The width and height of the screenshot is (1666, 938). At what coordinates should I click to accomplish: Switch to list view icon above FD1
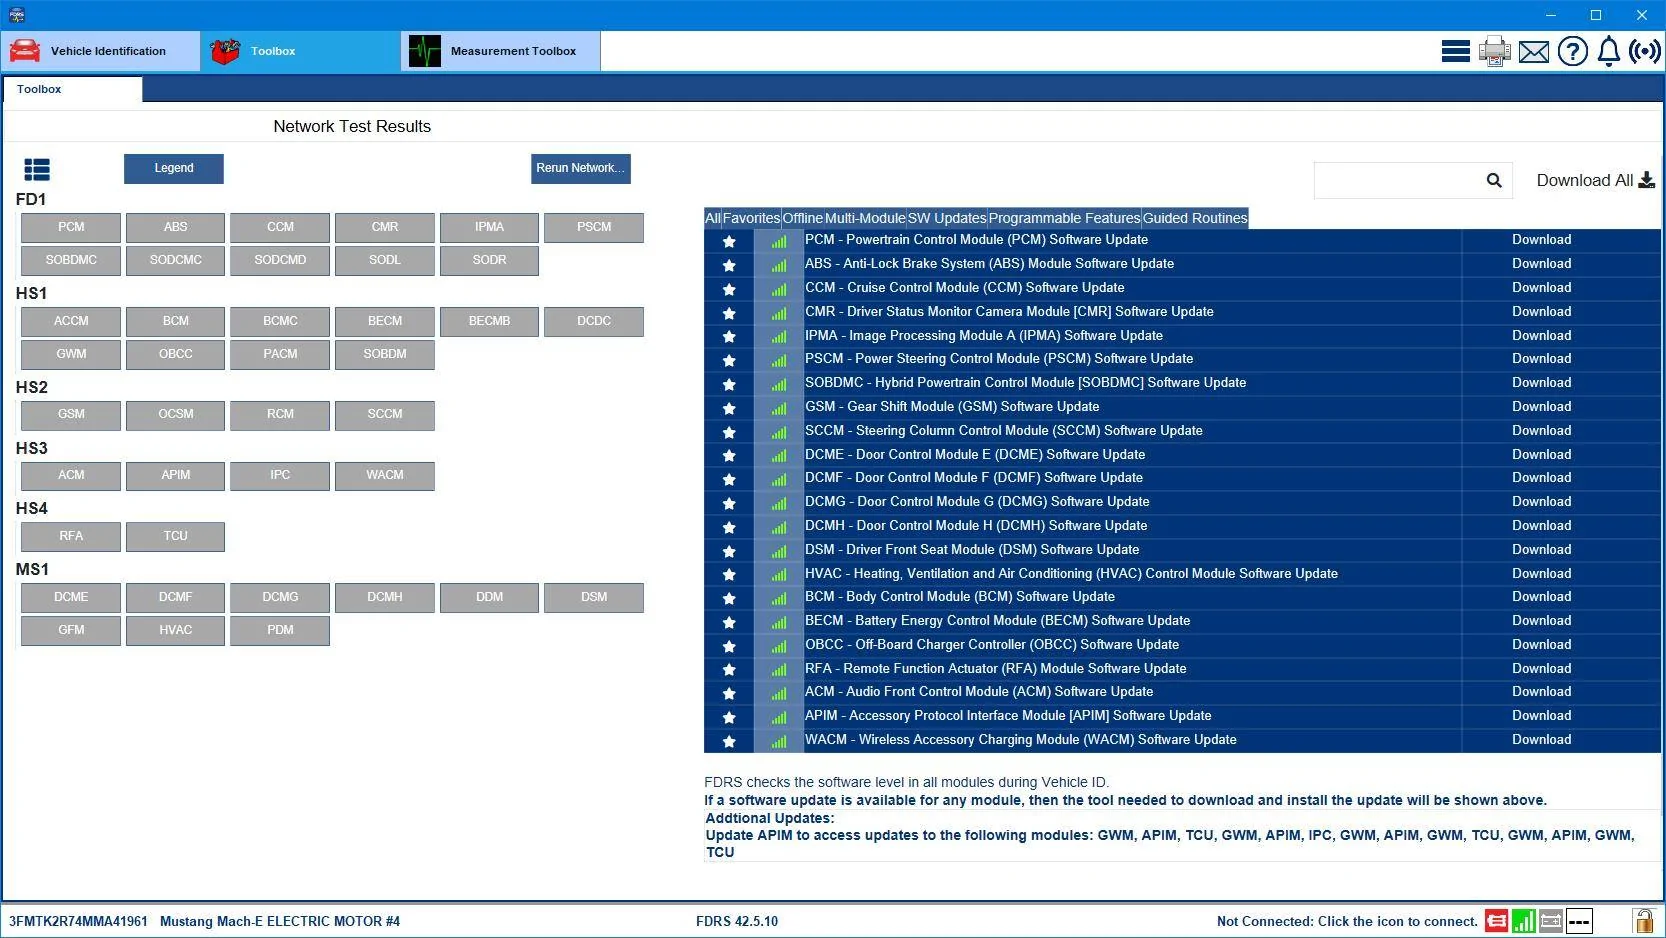click(37, 170)
